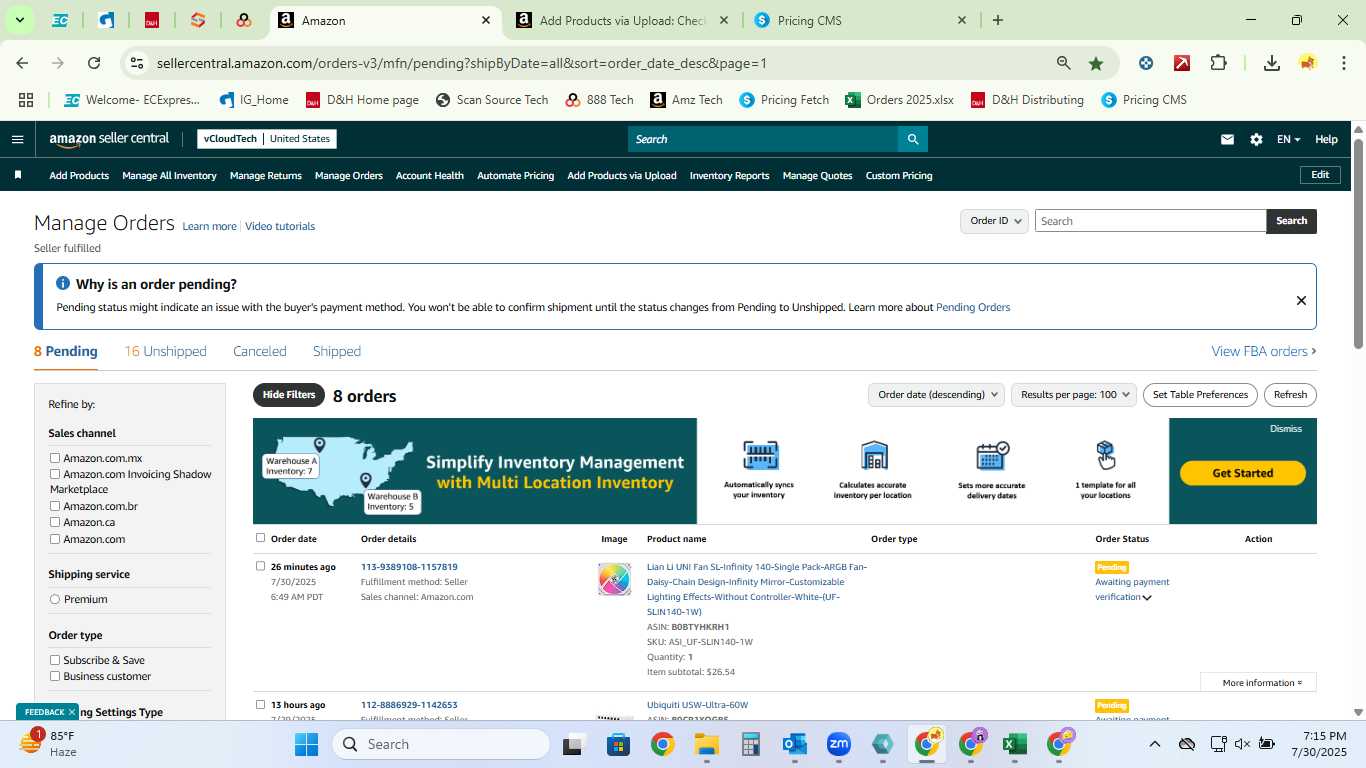The height and width of the screenshot is (768, 1366).
Task: Click Get Started on inventory banner
Action: (x=1243, y=473)
